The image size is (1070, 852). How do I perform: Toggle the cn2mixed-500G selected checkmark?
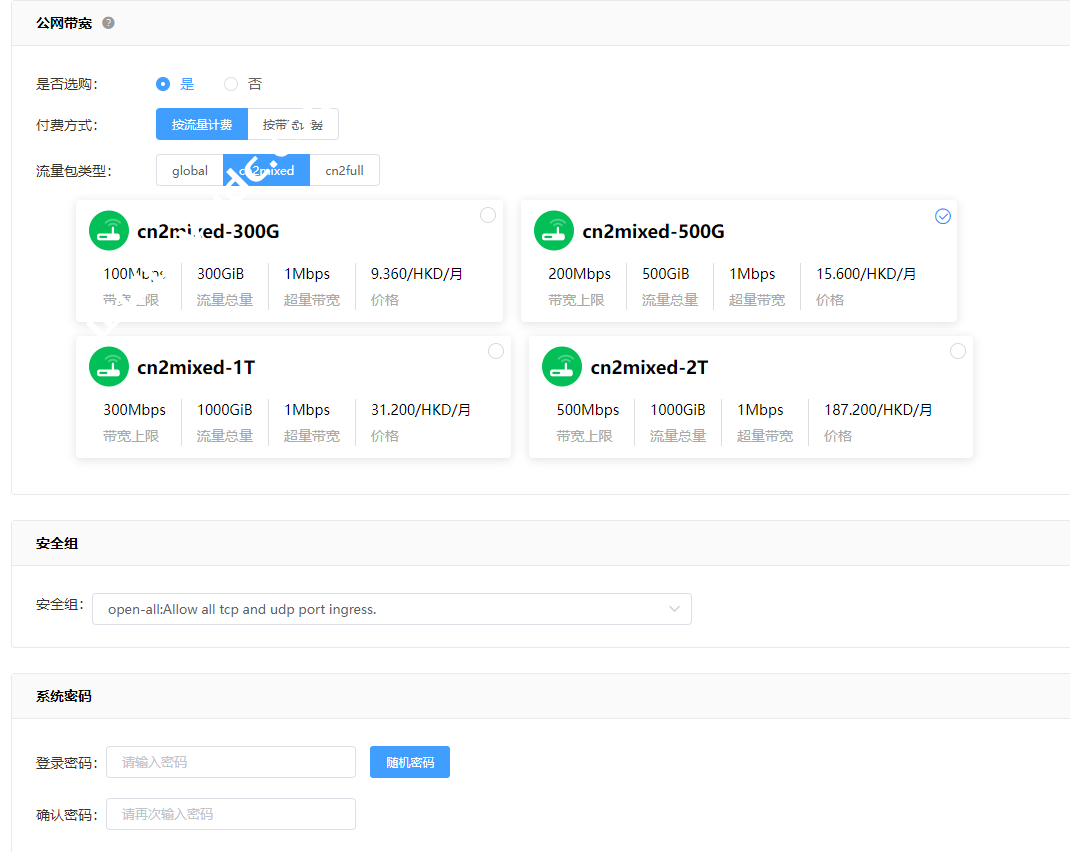click(942, 216)
